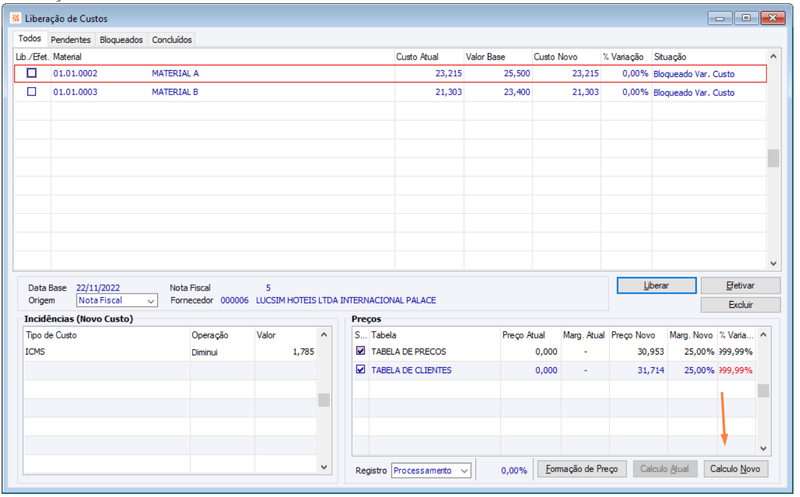Viewport: 800px width, 497px height.
Task: Click materials list scrollbar up arrow
Action: point(773,57)
